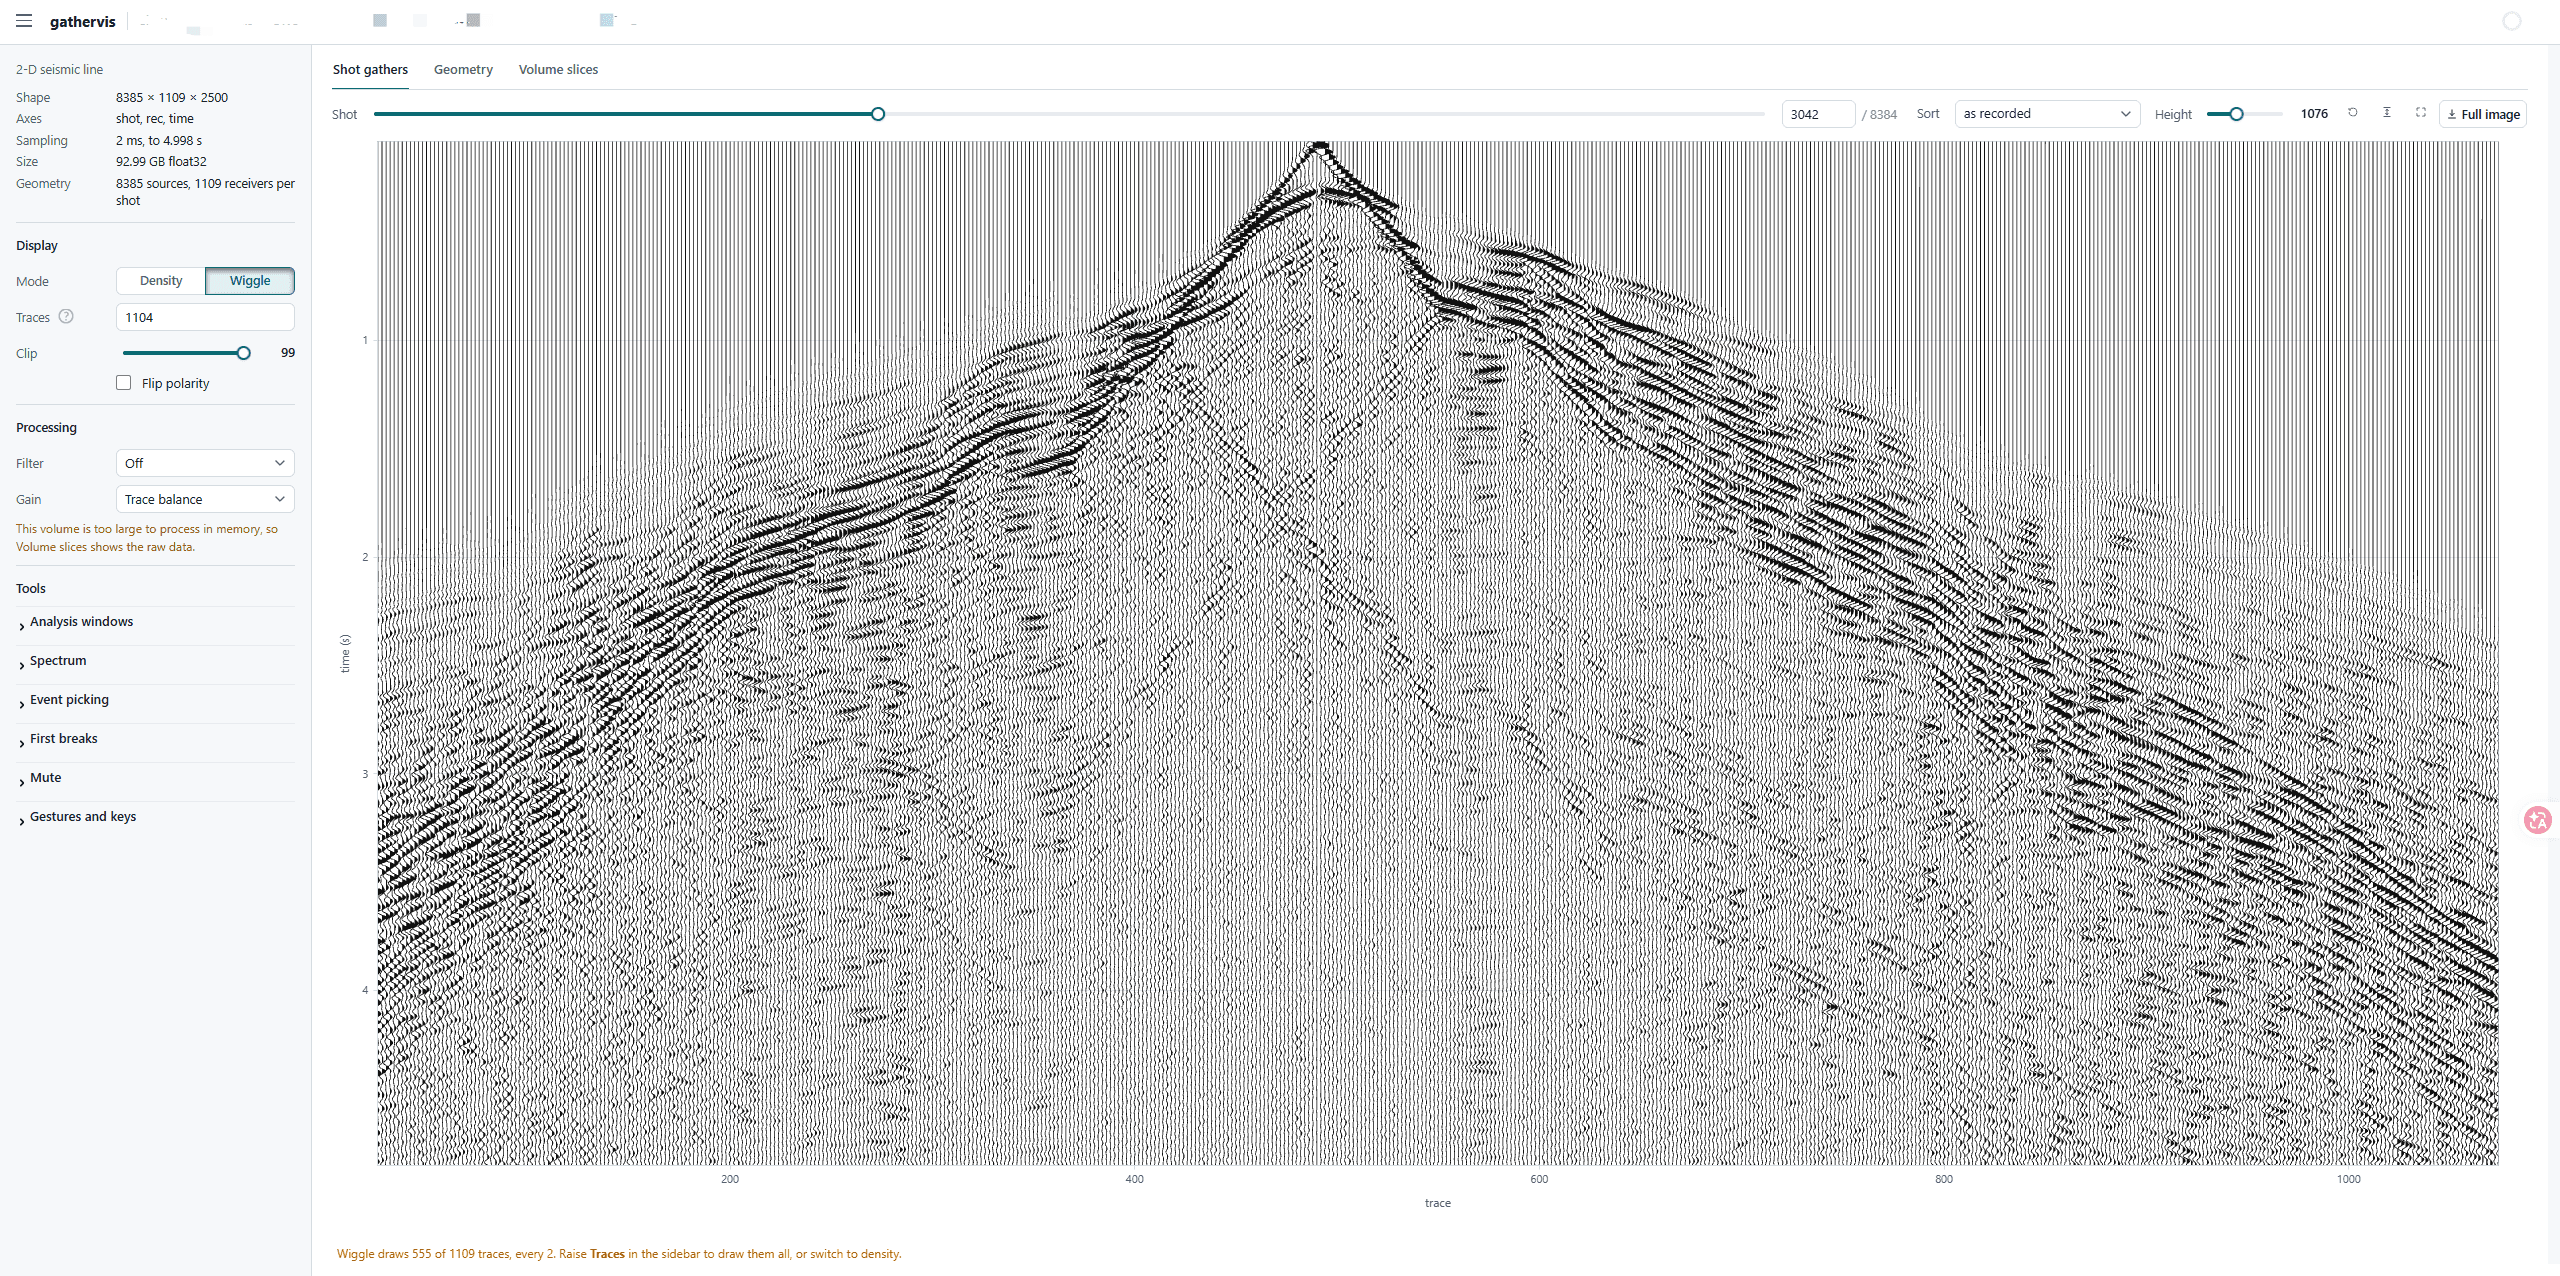Click the bold 'Traces' word in the wiggle notice

[x=607, y=1254]
